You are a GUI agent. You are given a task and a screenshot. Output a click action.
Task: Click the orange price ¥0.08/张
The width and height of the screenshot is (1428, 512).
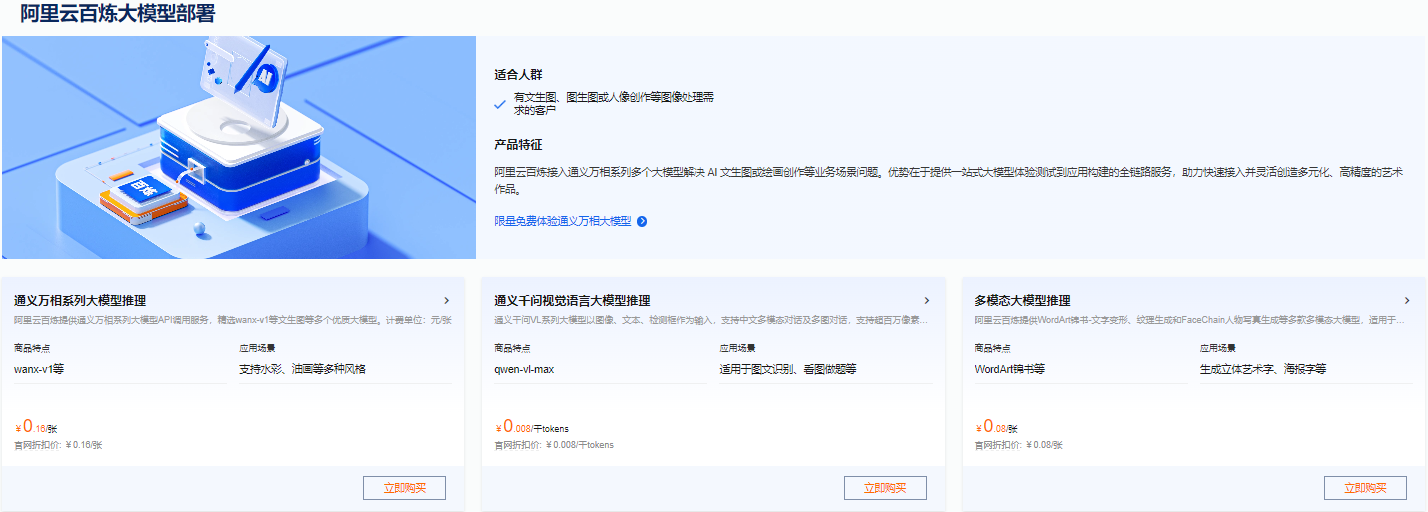click(996, 426)
